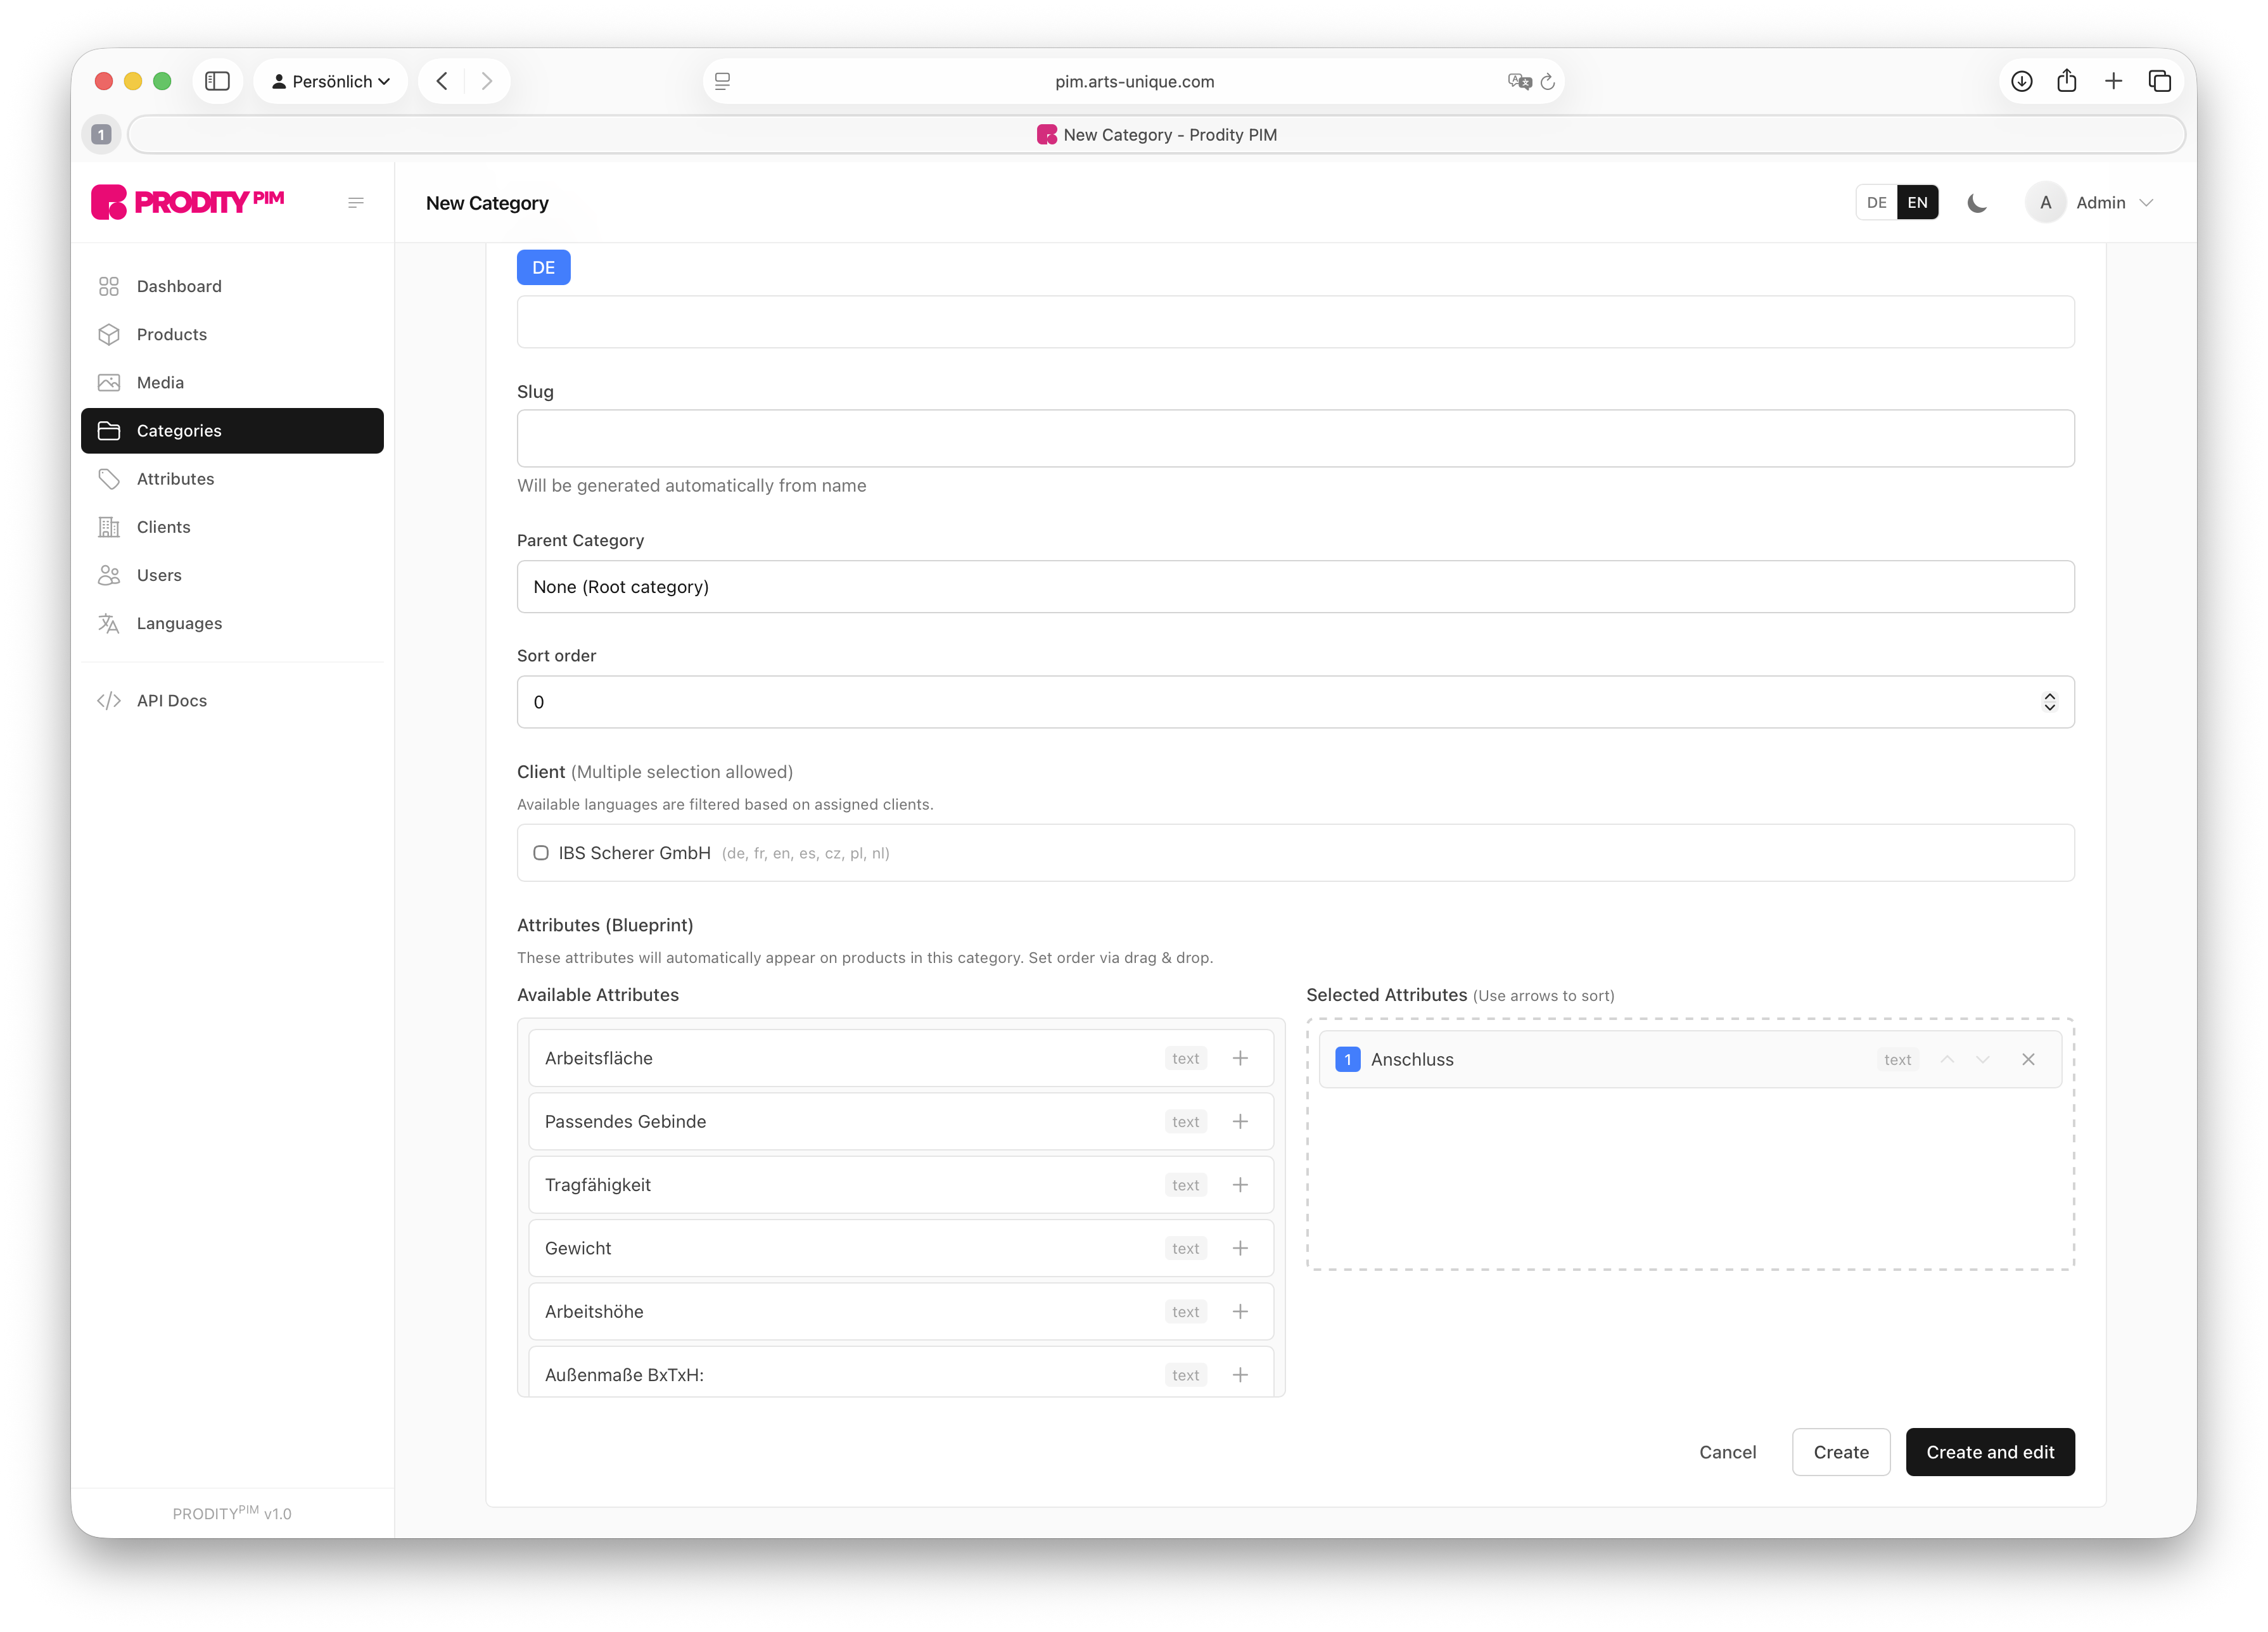Expand the Admin user menu
Viewport: 2268px width, 1632px height.
(2099, 203)
